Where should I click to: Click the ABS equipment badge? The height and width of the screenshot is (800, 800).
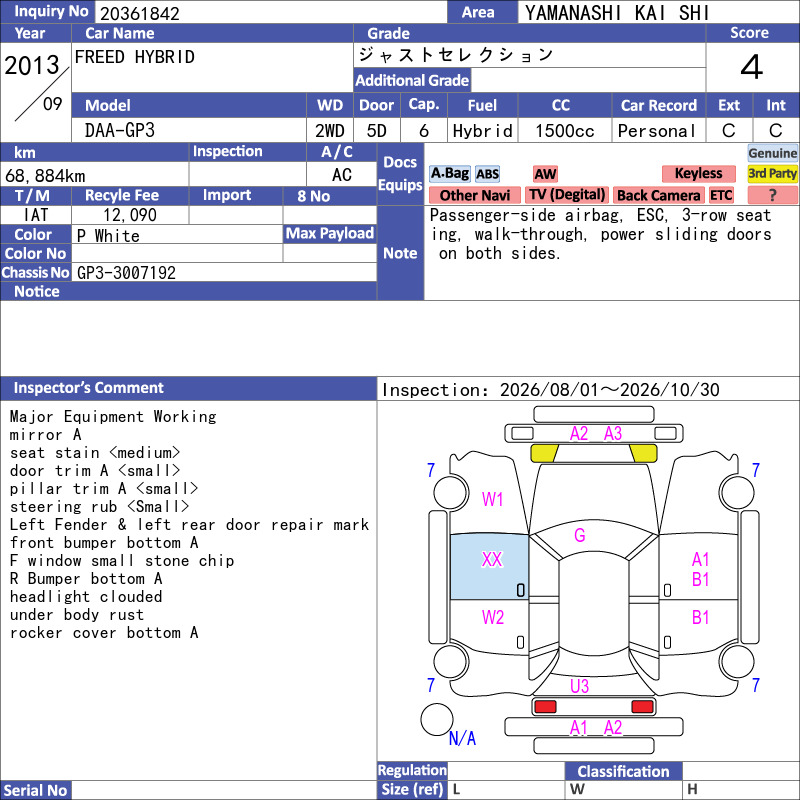[487, 174]
